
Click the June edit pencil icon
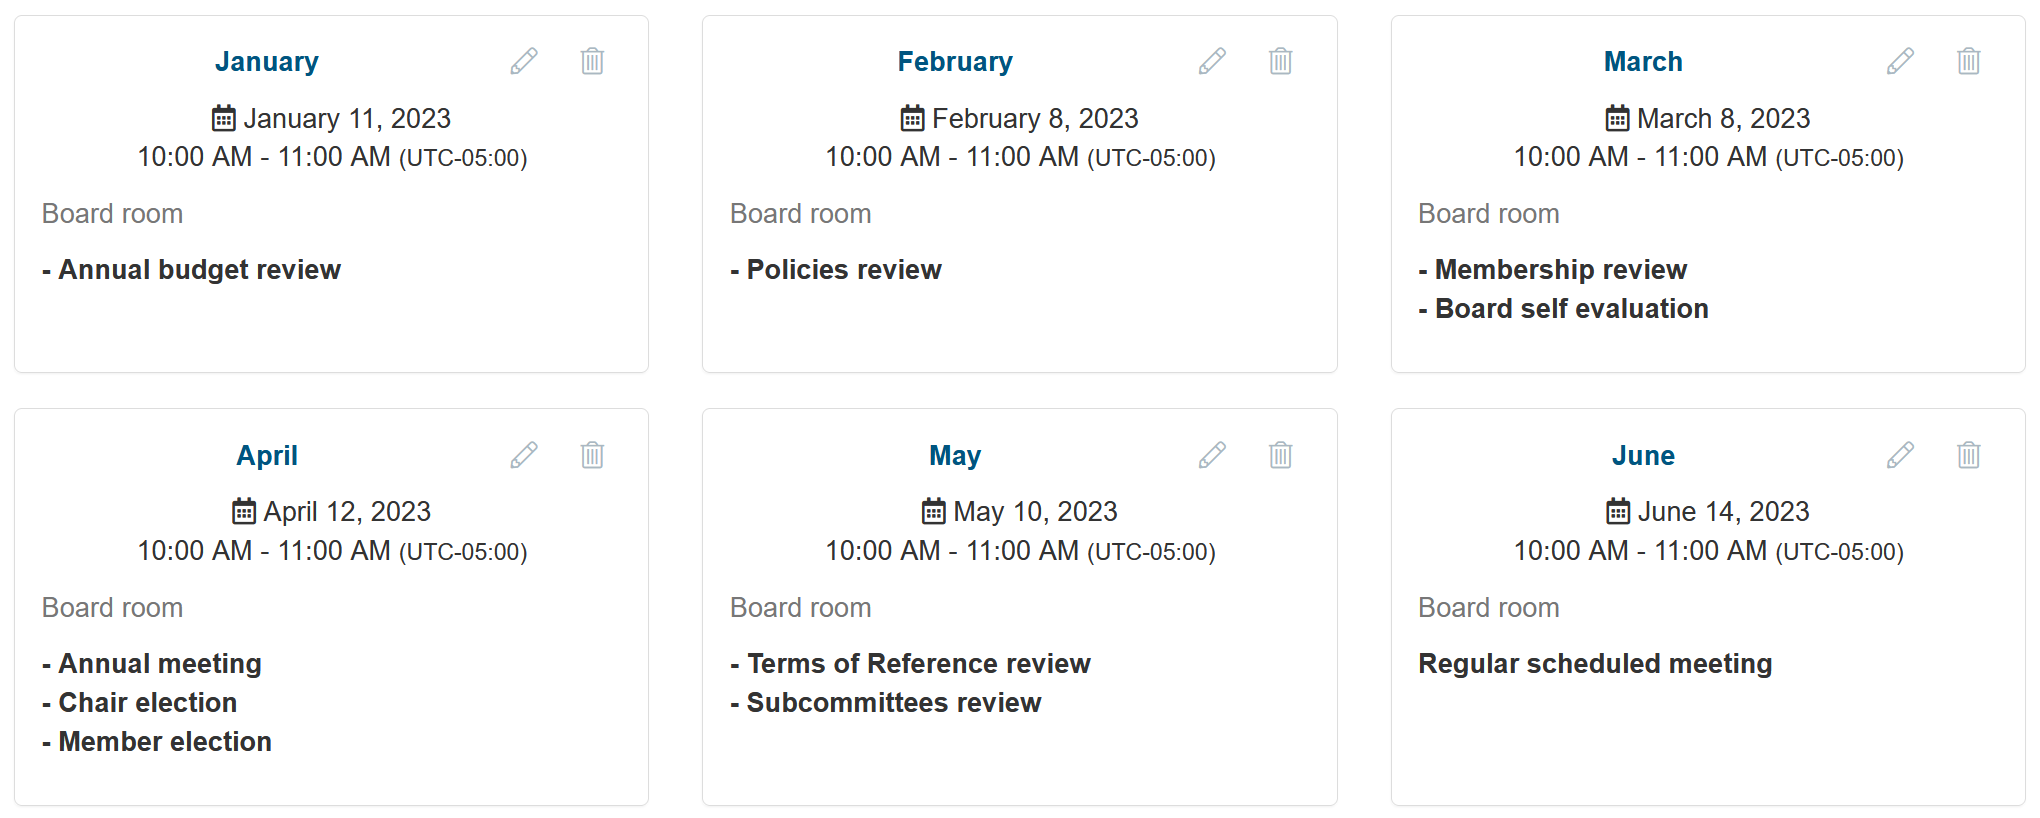[x=1900, y=455]
